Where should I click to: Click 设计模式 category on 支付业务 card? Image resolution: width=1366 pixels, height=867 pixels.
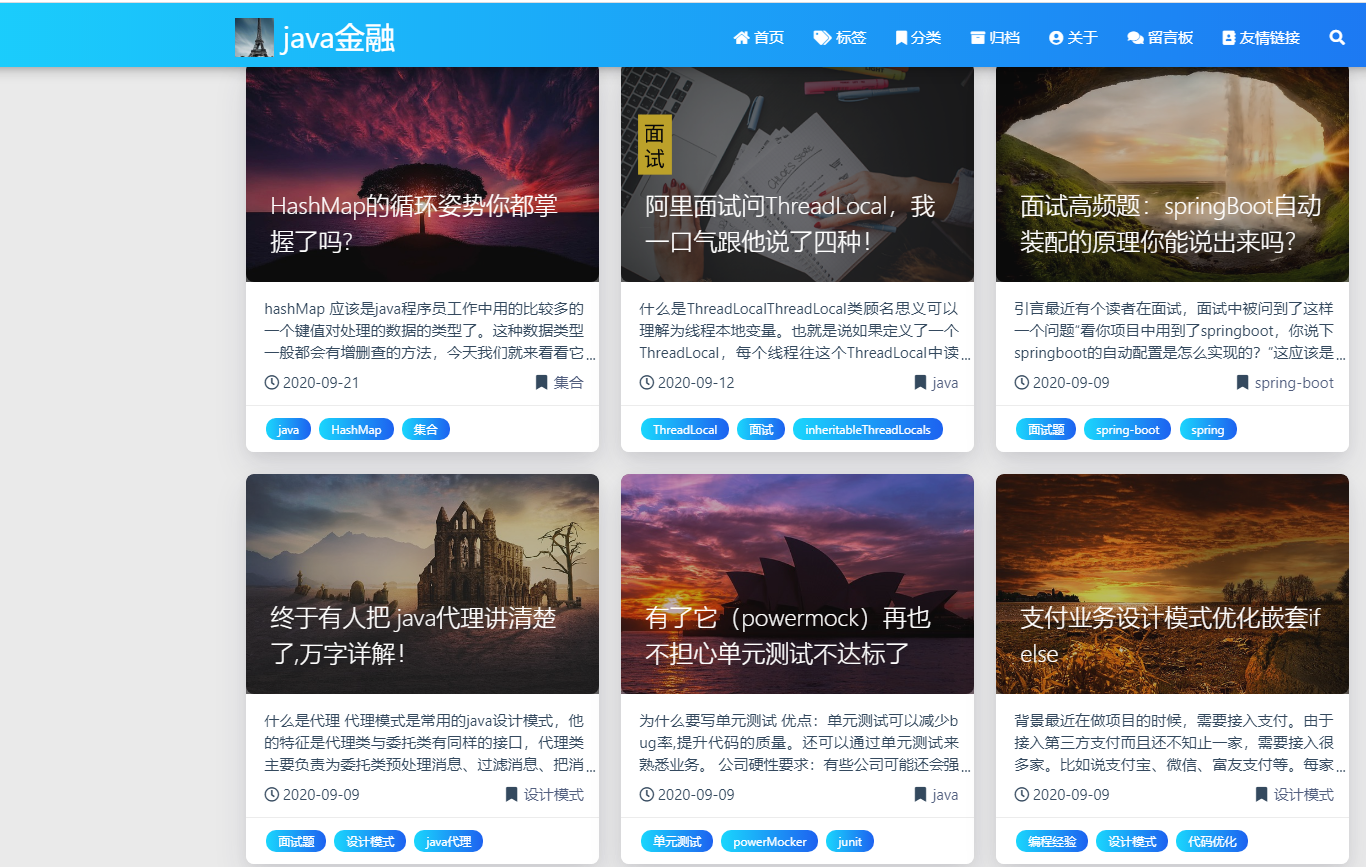[1304, 794]
